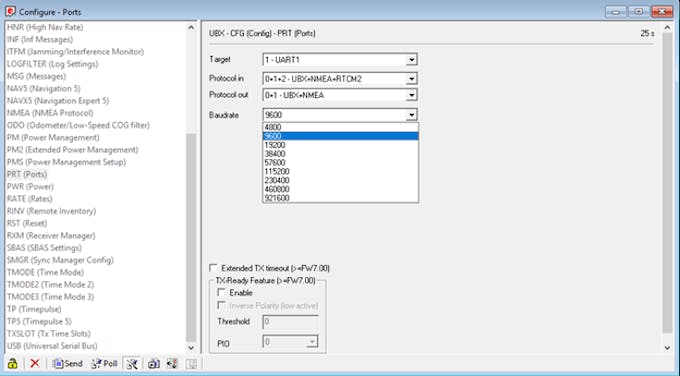Enable Extended TX timeout checkbox
The height and width of the screenshot is (376, 680).
(x=213, y=268)
